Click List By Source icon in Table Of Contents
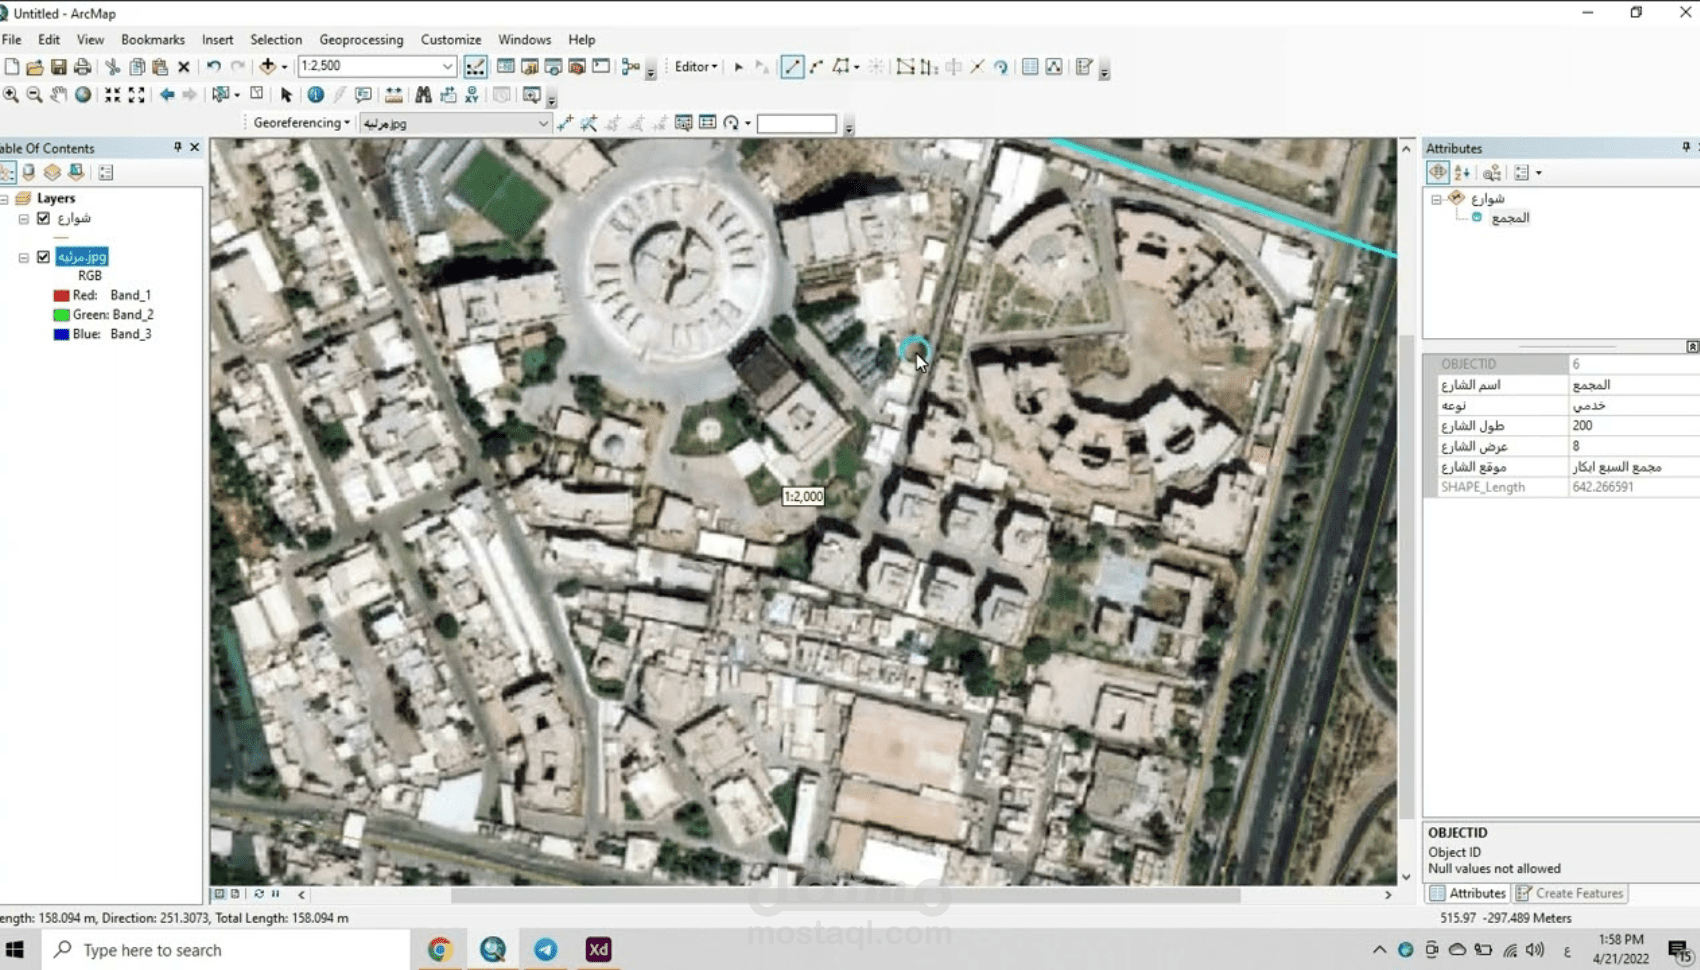 [x=29, y=172]
